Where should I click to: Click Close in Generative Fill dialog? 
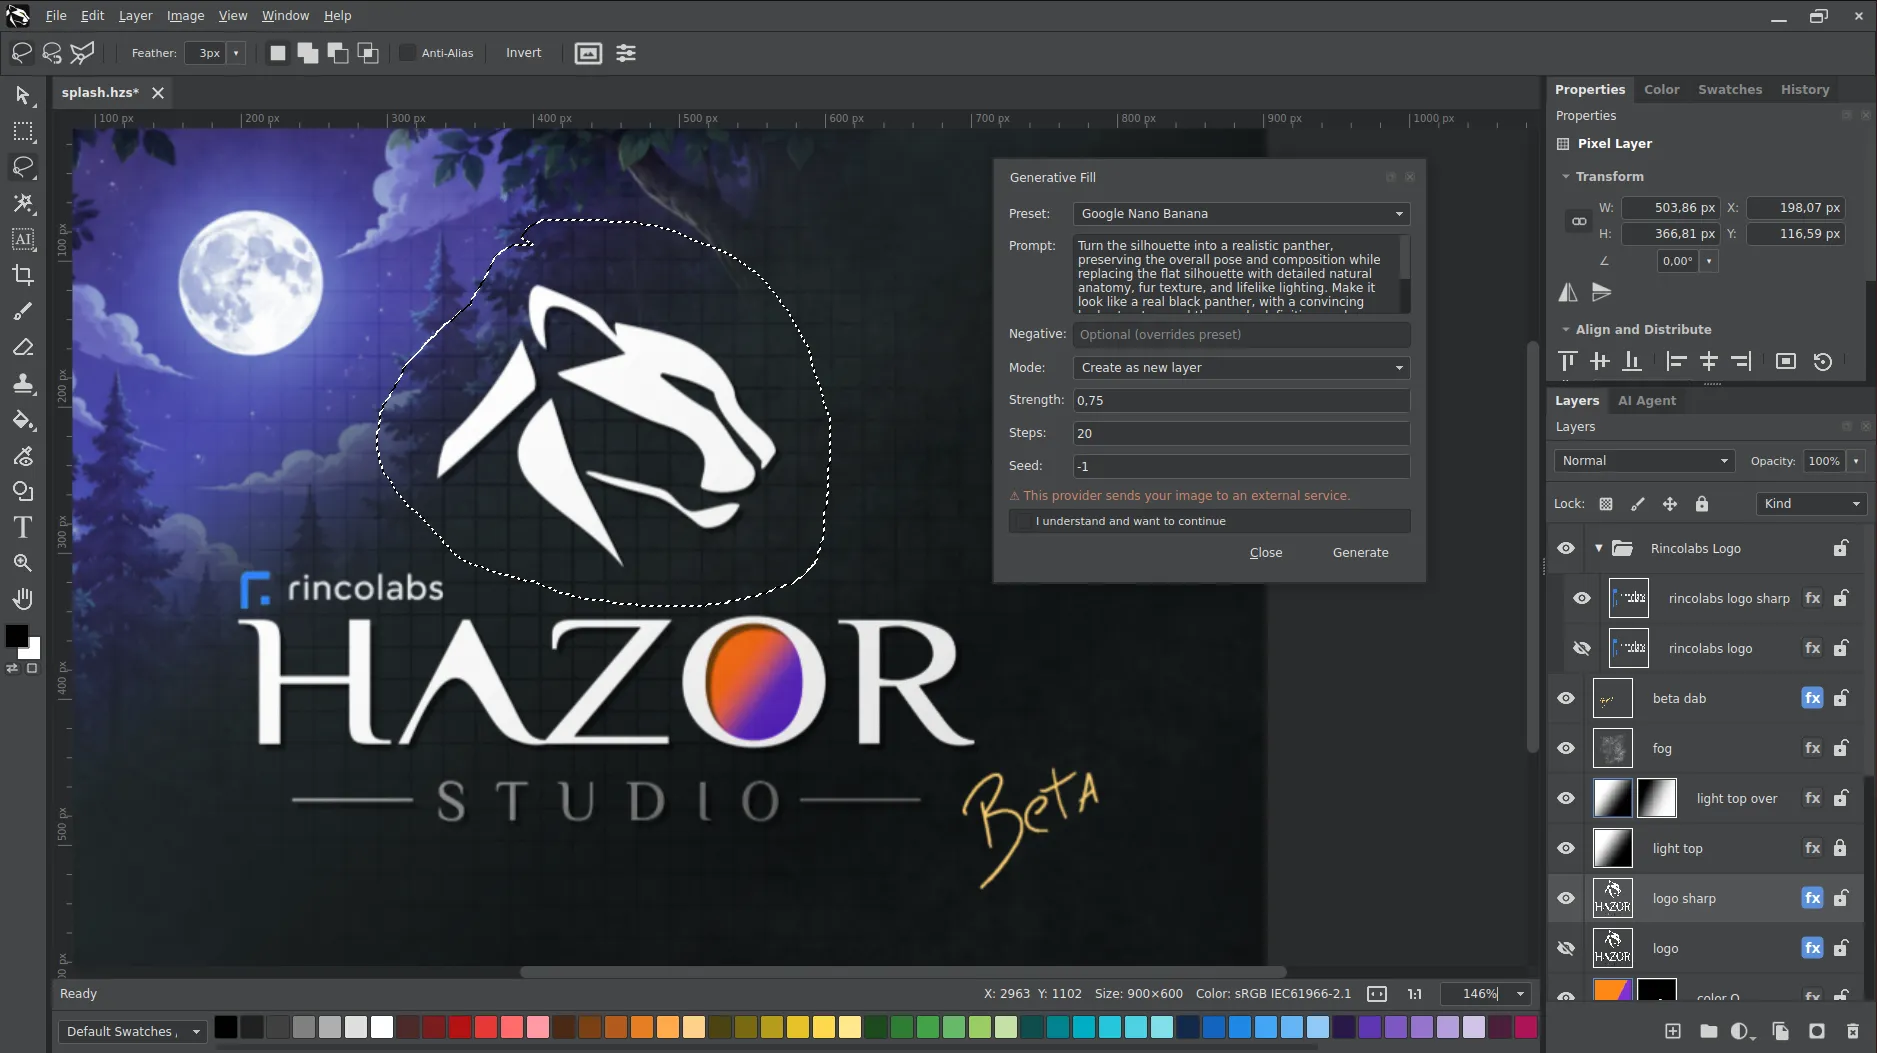(1265, 553)
